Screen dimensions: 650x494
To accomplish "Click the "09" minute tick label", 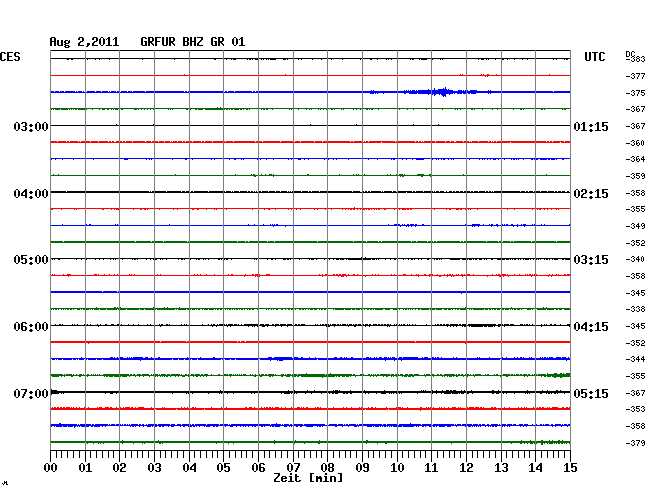I will 362,468.
